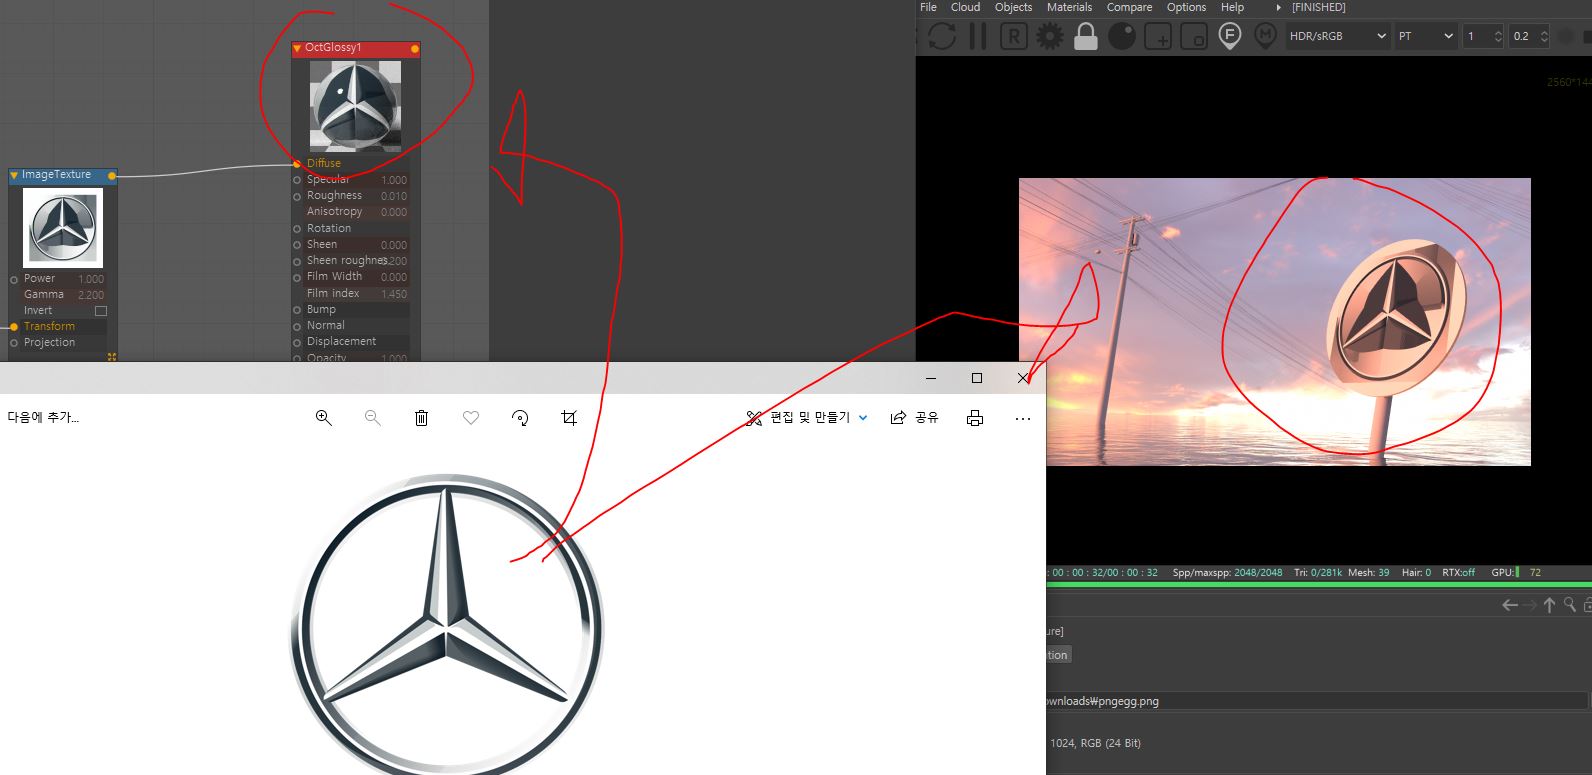Open the HDR/sRGB color space dropdown
Viewport: 1592px width, 775px height.
point(1337,36)
